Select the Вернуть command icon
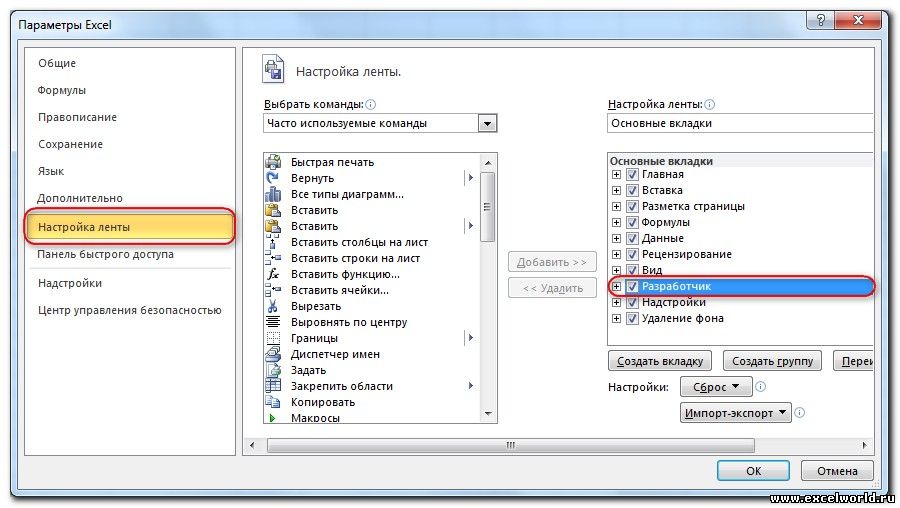The height and width of the screenshot is (508, 900). (273, 178)
